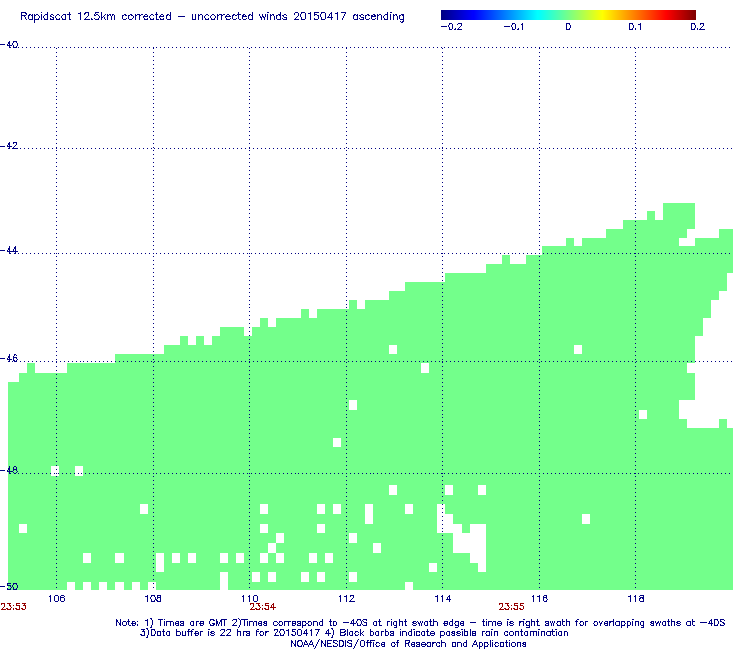The image size is (740, 650).
Task: Click the color scale bar gradient
Action: click(568, 15)
